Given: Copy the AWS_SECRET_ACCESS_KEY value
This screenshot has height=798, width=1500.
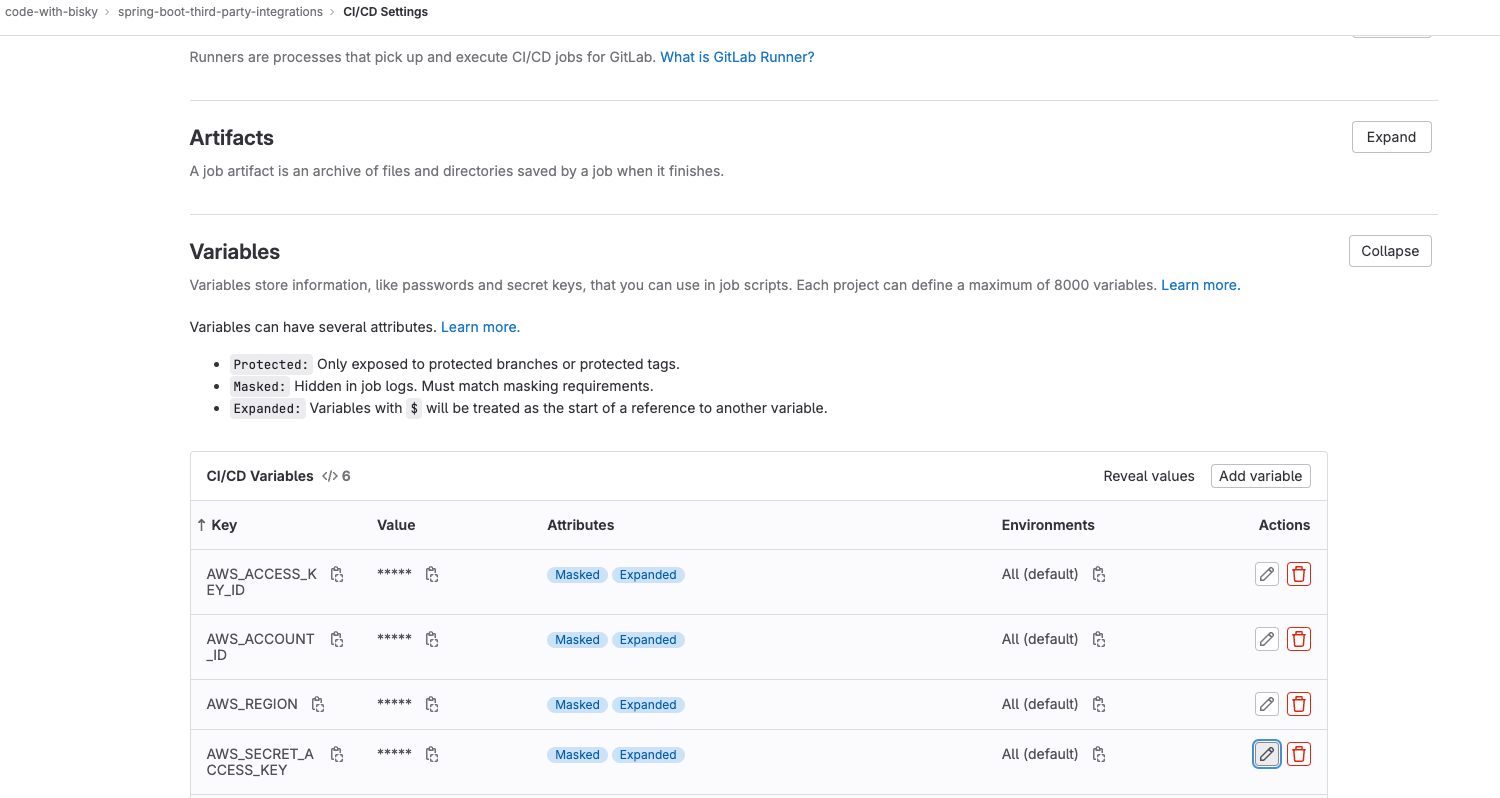Looking at the screenshot, I should (x=432, y=754).
